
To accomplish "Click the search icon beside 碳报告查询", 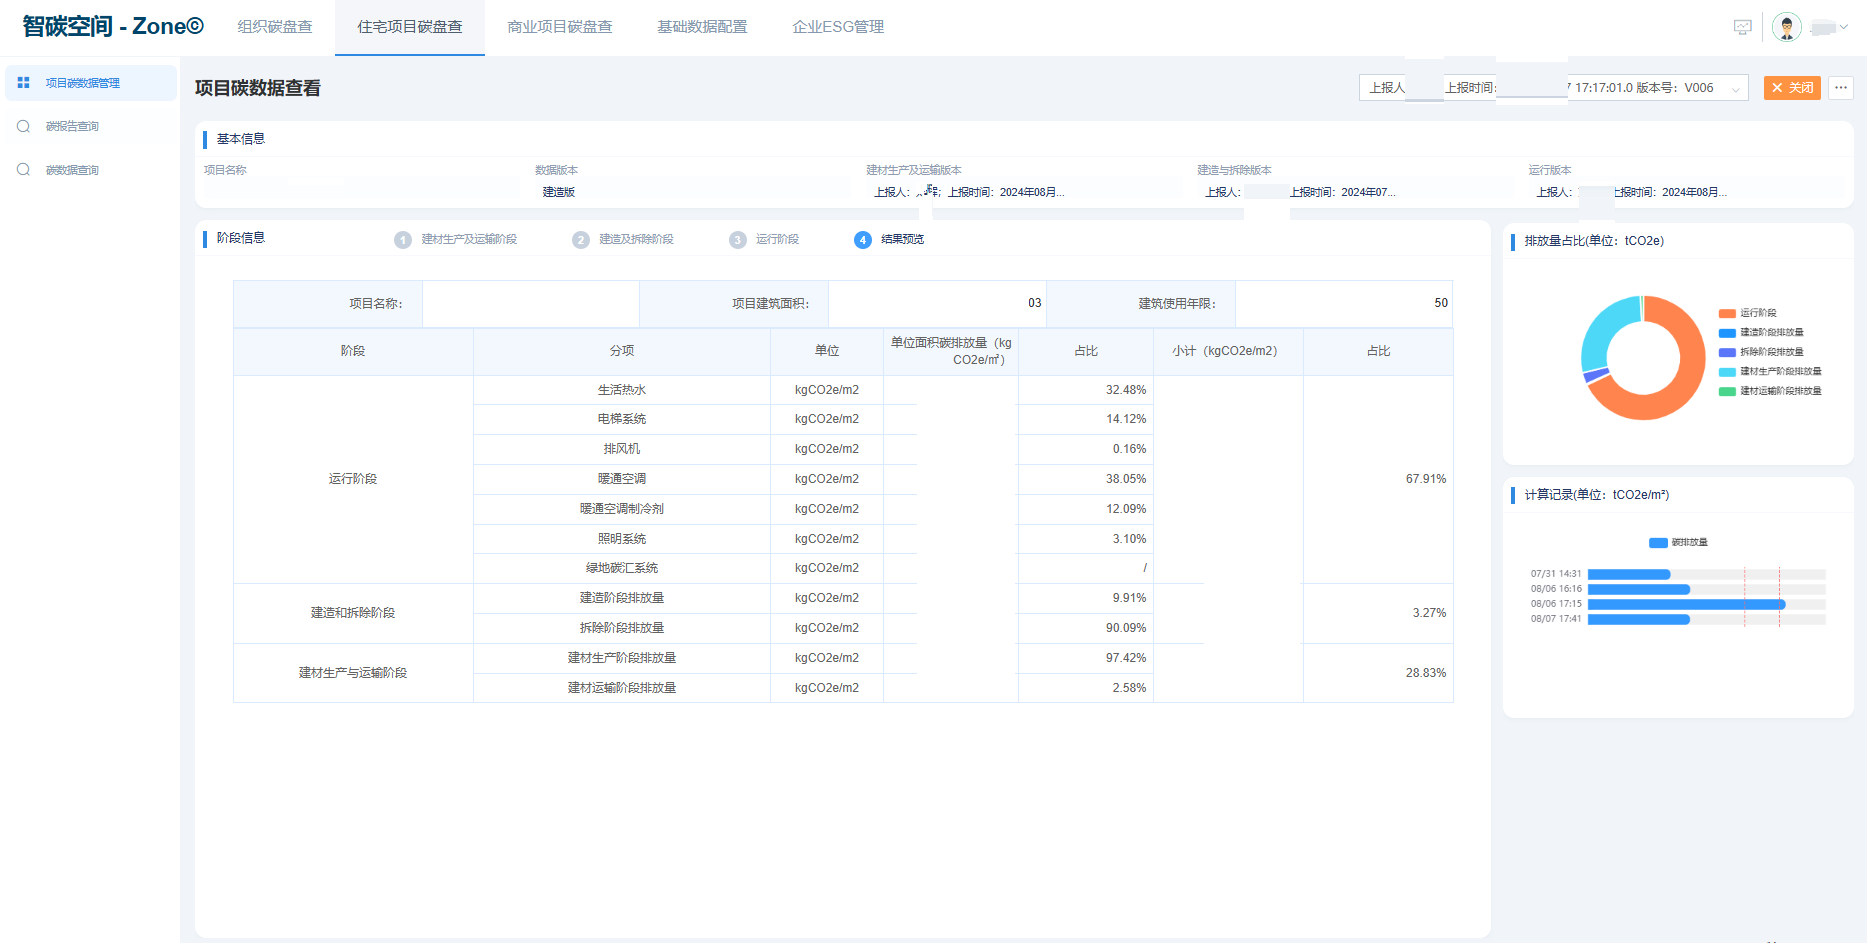I will coord(23,126).
